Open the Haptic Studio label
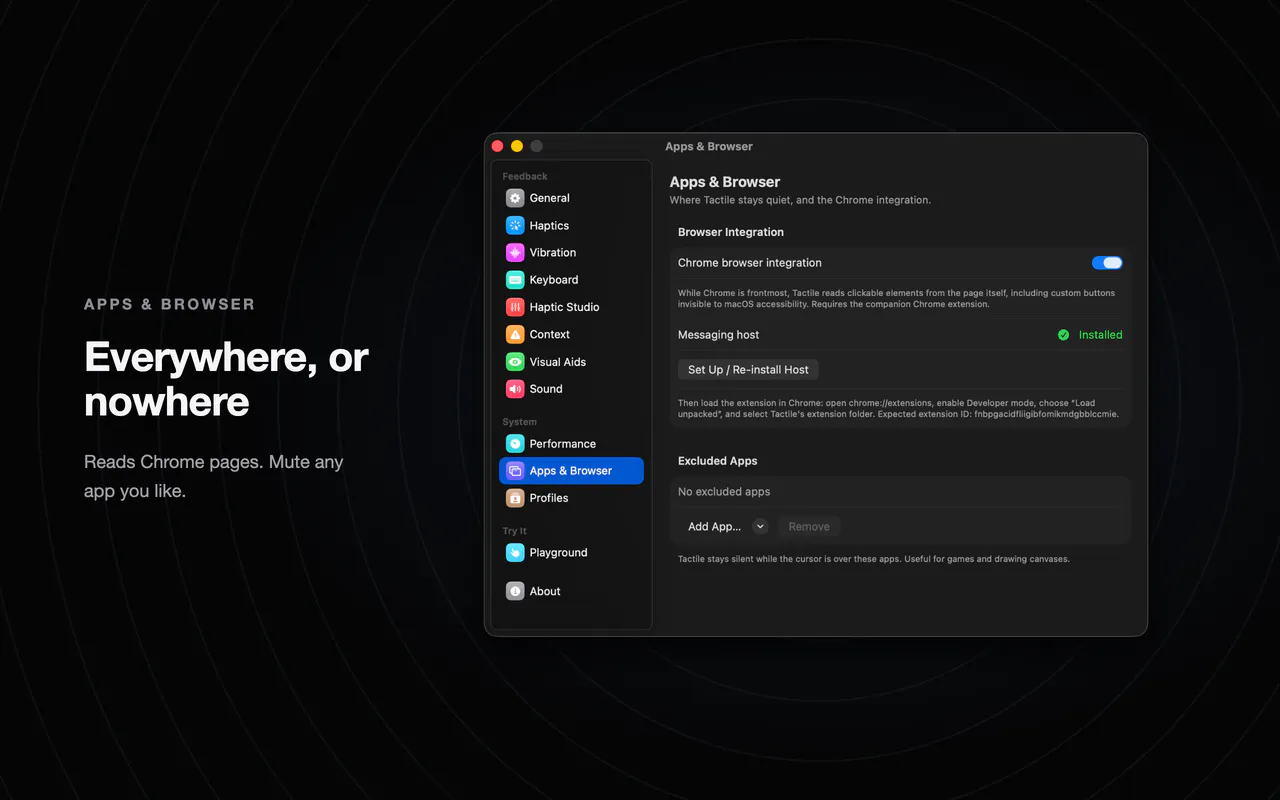This screenshot has width=1280, height=800. pos(565,307)
